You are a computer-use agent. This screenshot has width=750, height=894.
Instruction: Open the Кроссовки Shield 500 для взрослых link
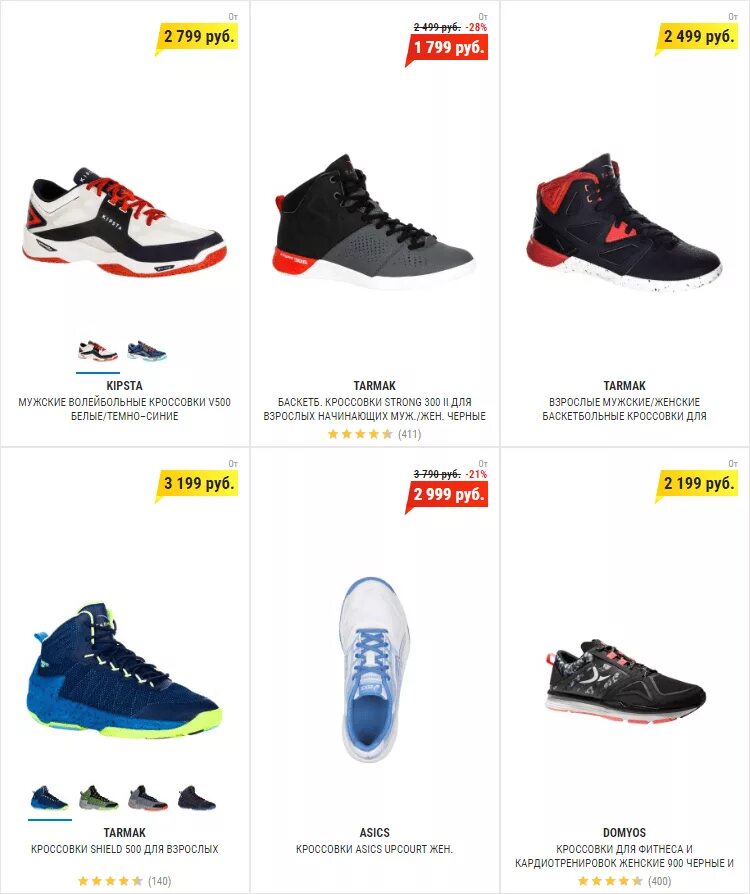click(x=124, y=849)
